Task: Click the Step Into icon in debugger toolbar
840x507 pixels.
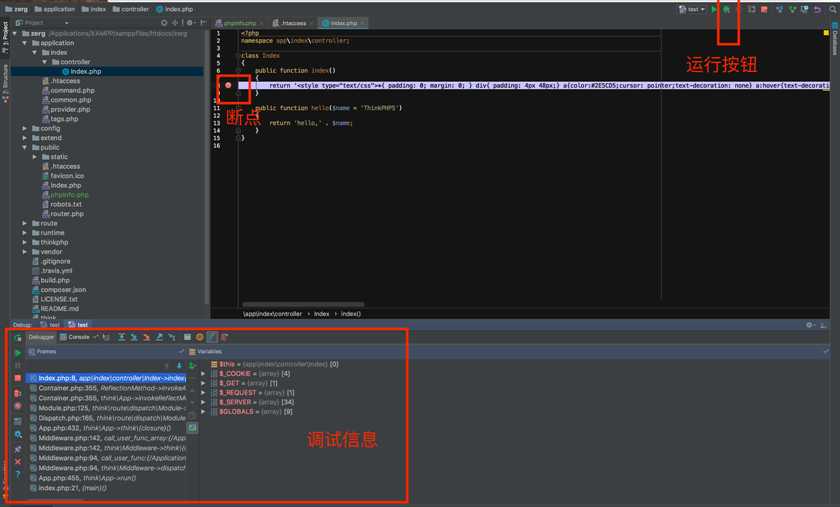Action: [x=134, y=337]
